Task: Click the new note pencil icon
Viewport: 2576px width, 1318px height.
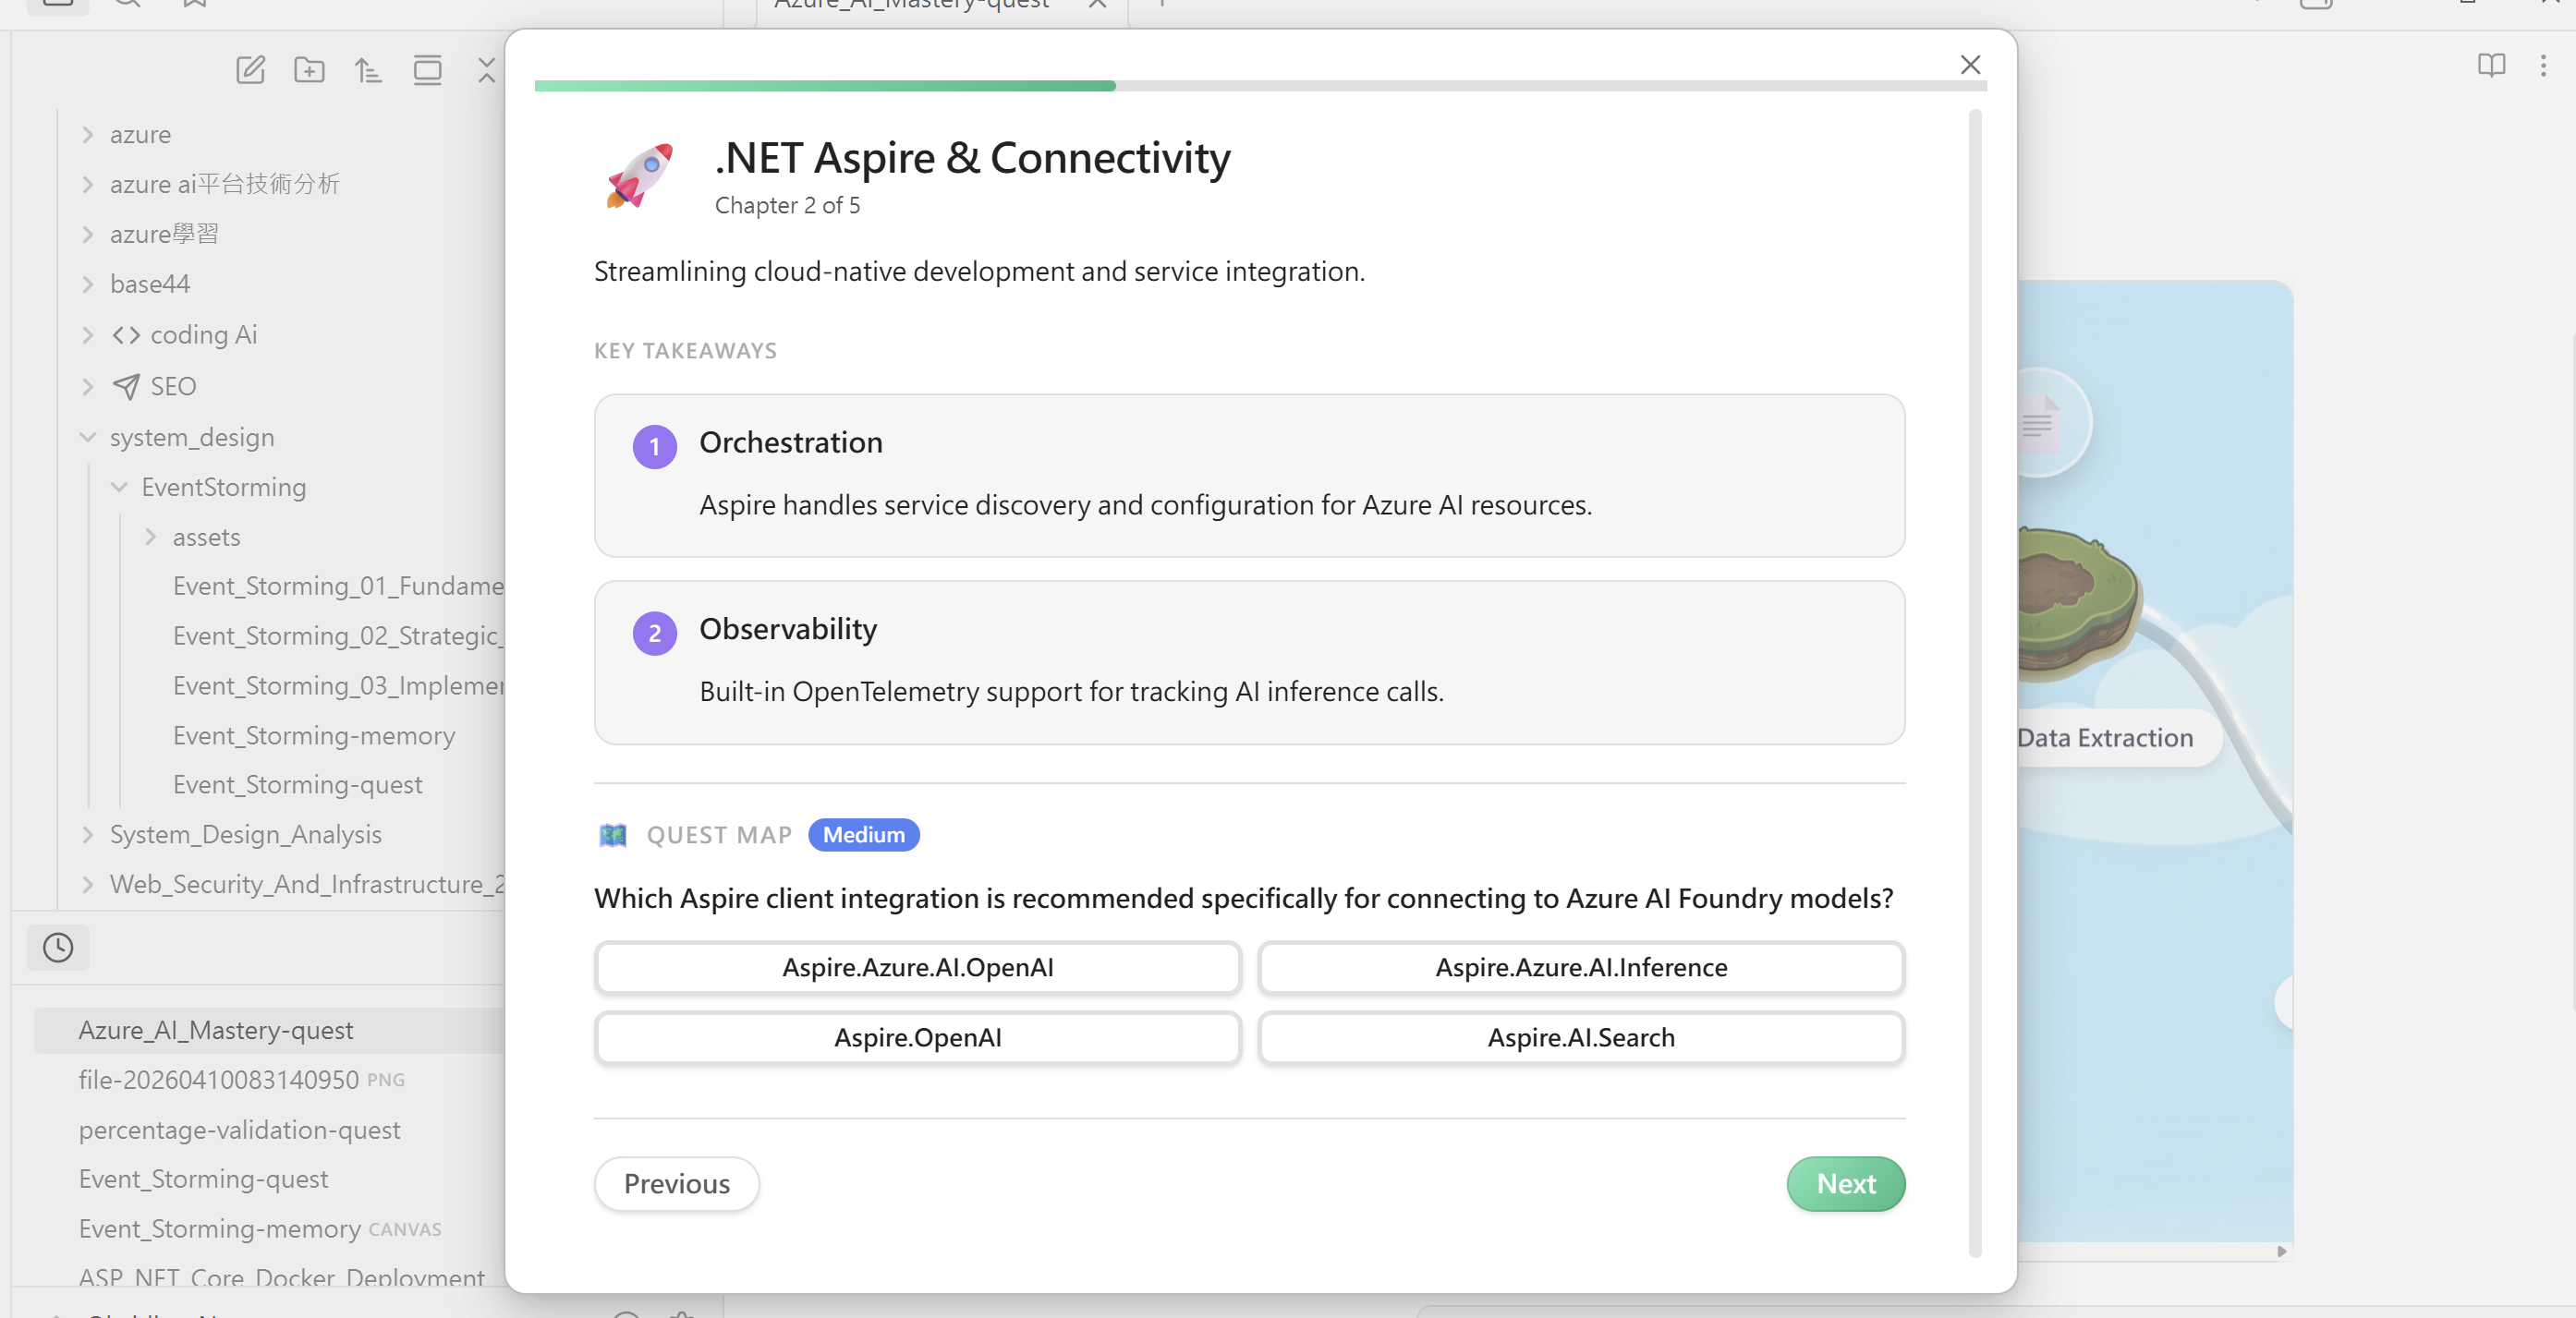Action: tap(250, 70)
